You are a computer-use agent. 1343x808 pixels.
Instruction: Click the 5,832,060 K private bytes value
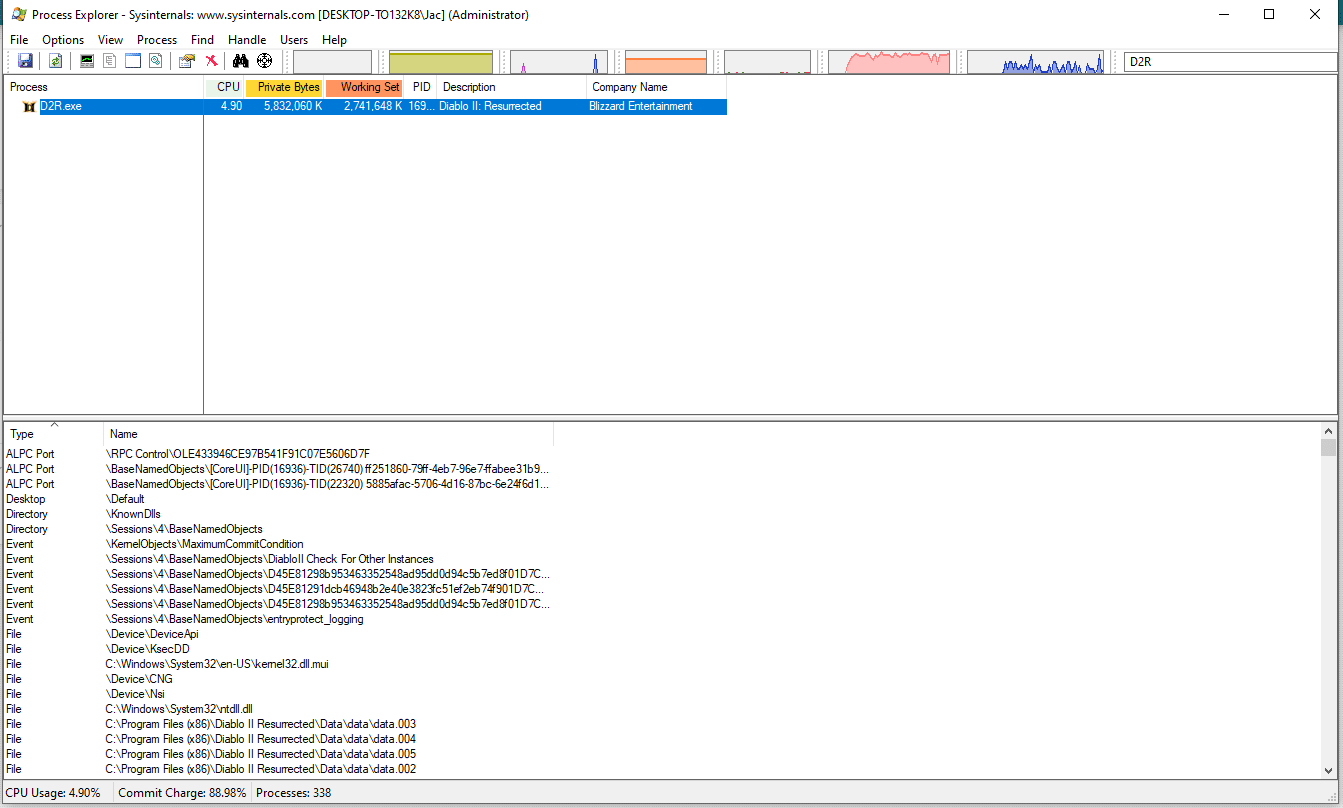293,106
